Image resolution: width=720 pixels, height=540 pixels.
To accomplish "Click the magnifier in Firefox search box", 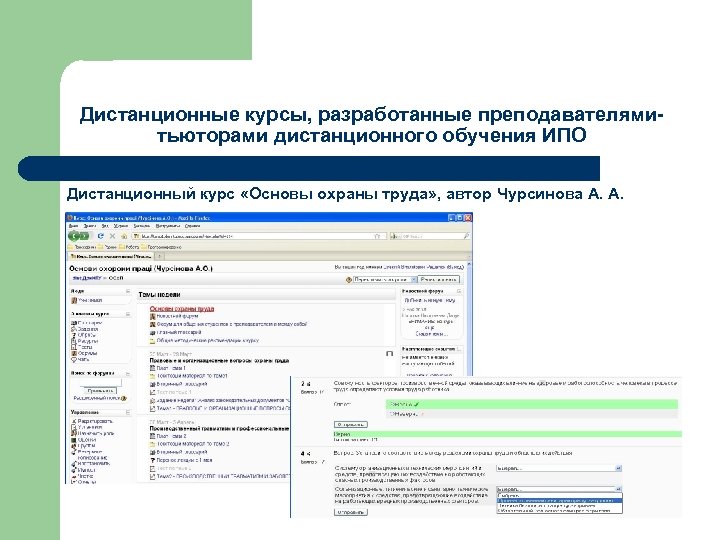I will click(x=466, y=236).
